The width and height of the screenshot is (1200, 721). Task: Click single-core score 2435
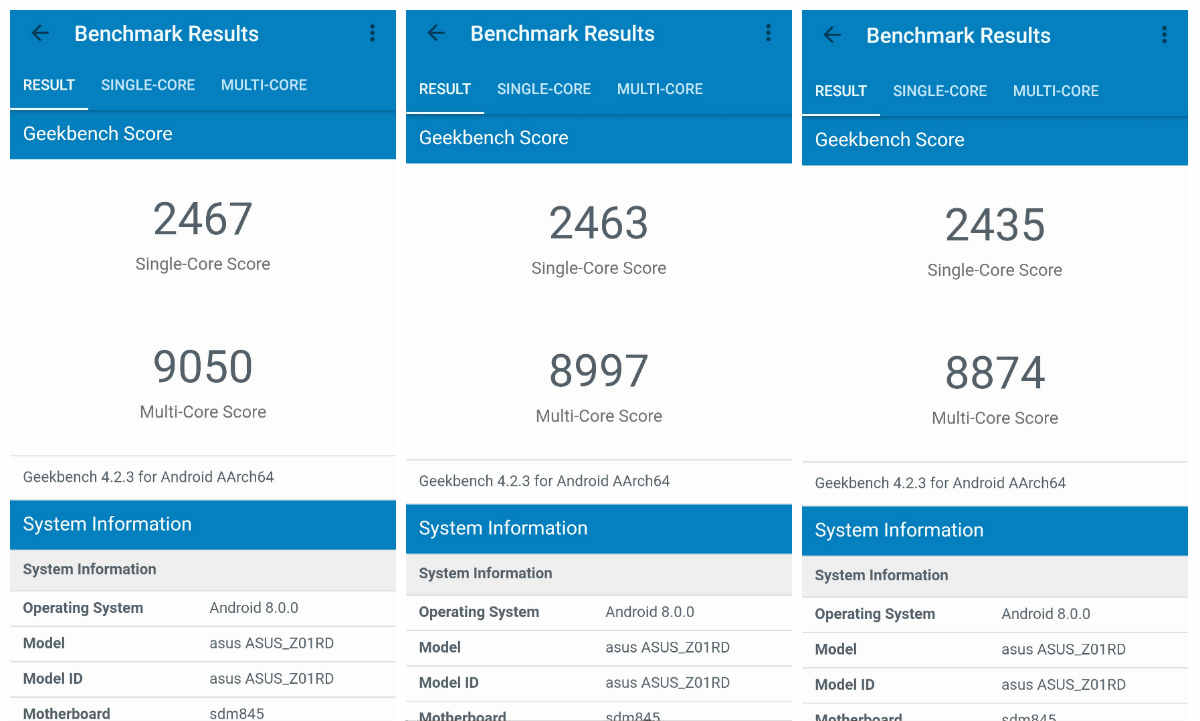(x=995, y=225)
